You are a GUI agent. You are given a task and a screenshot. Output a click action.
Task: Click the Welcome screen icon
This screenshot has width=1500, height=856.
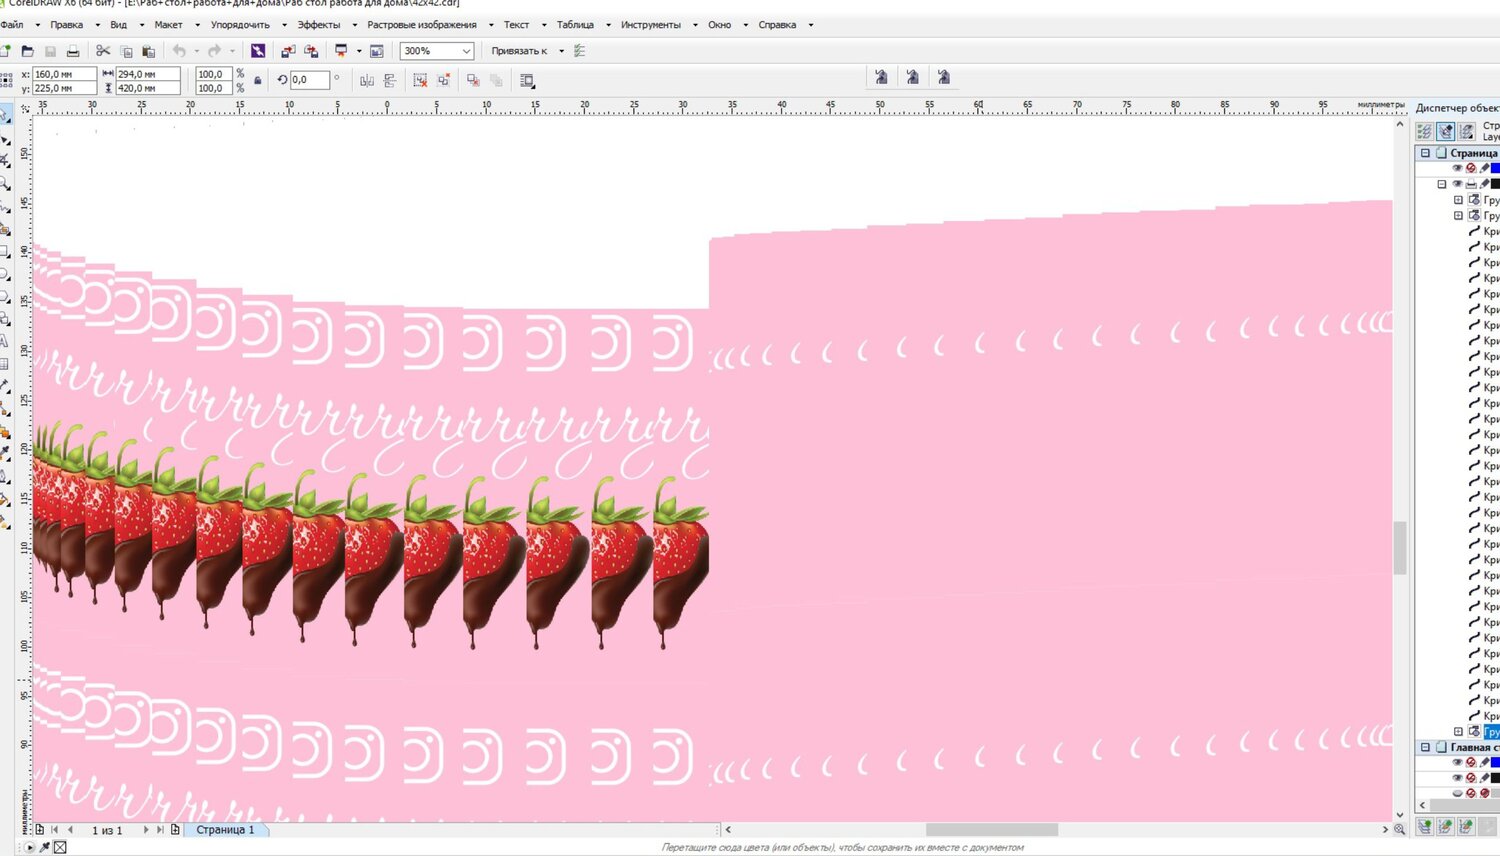[377, 51]
